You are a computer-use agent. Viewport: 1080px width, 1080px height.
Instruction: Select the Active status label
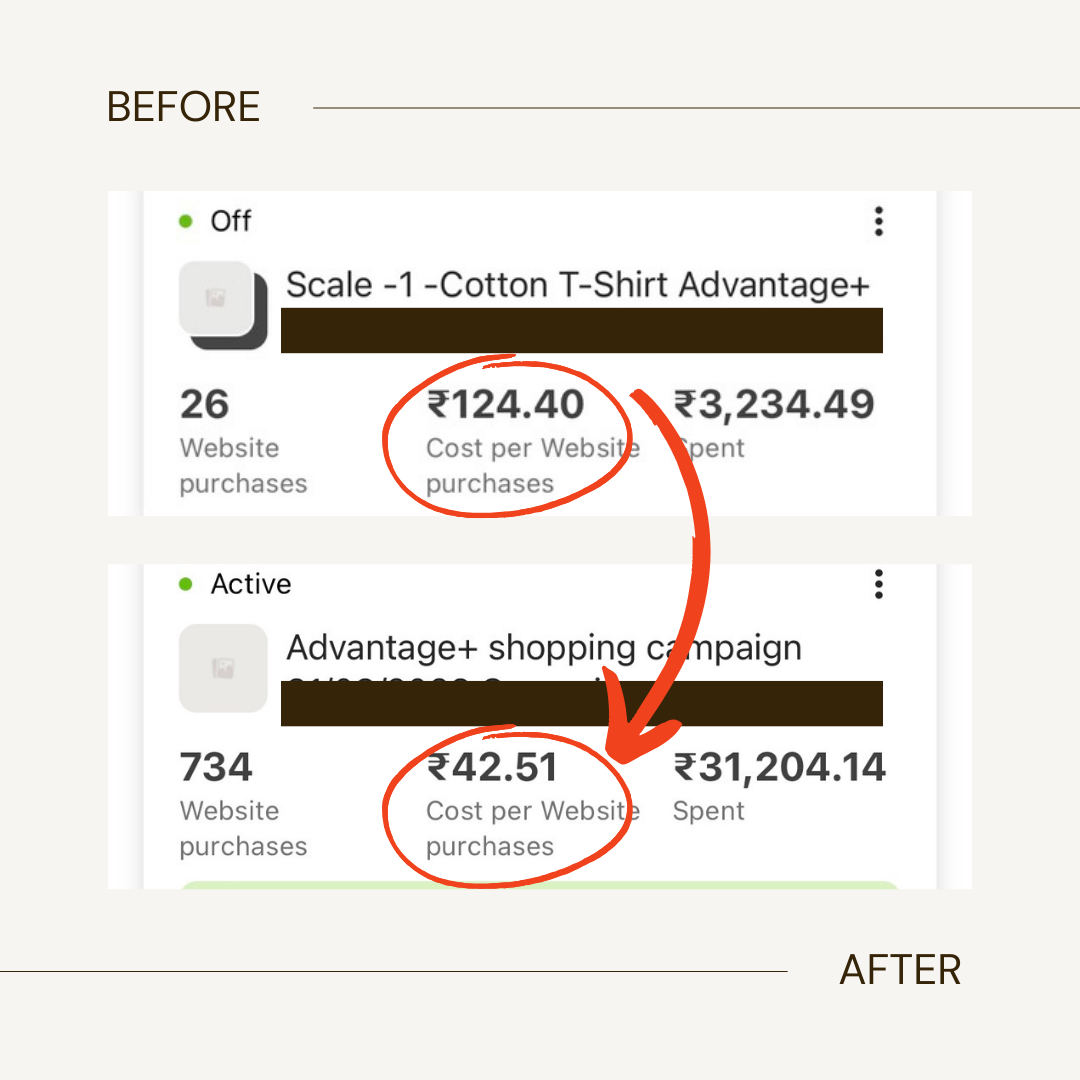pos(251,584)
